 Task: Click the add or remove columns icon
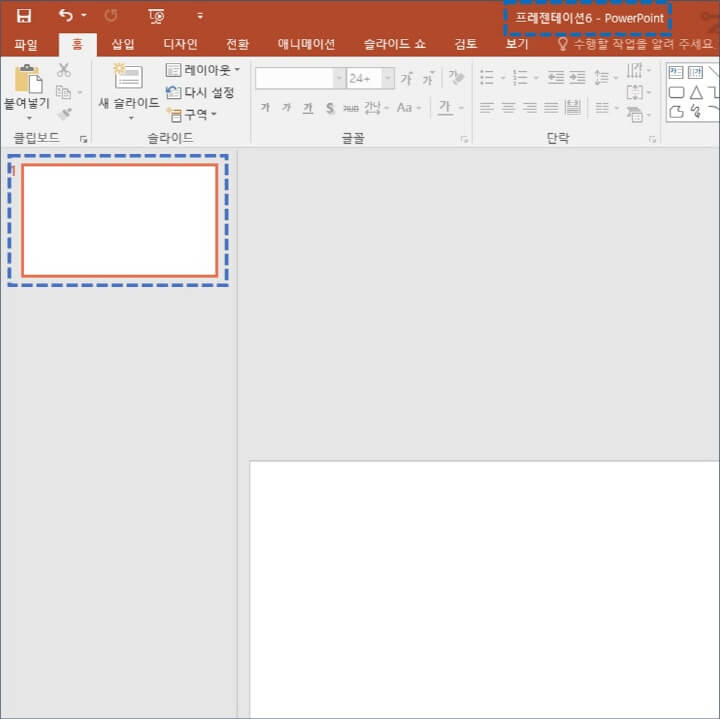(x=602, y=108)
